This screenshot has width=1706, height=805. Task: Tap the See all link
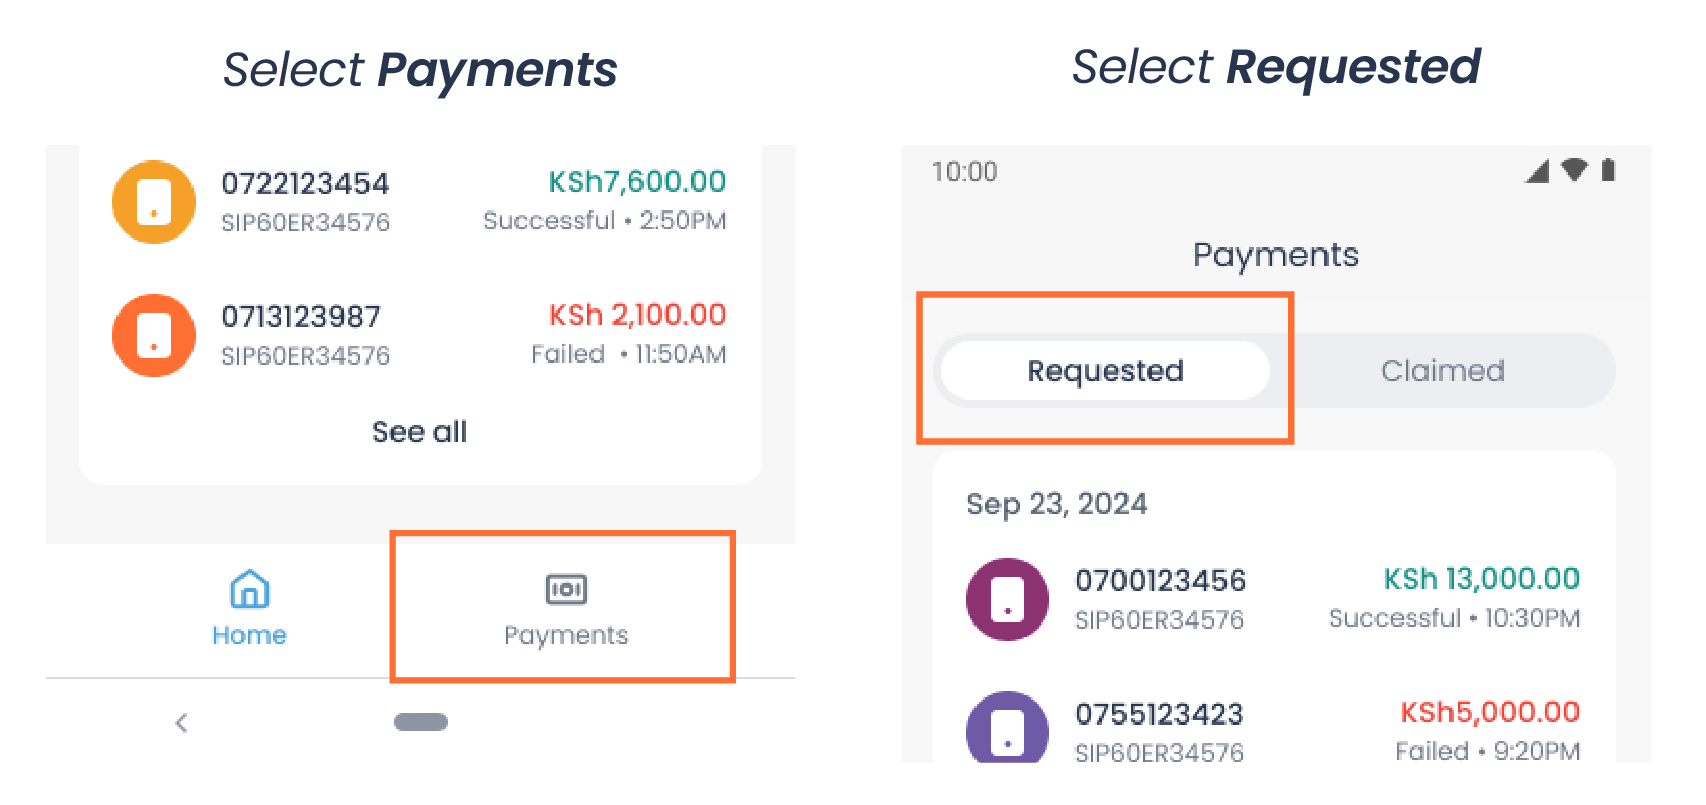tap(419, 431)
